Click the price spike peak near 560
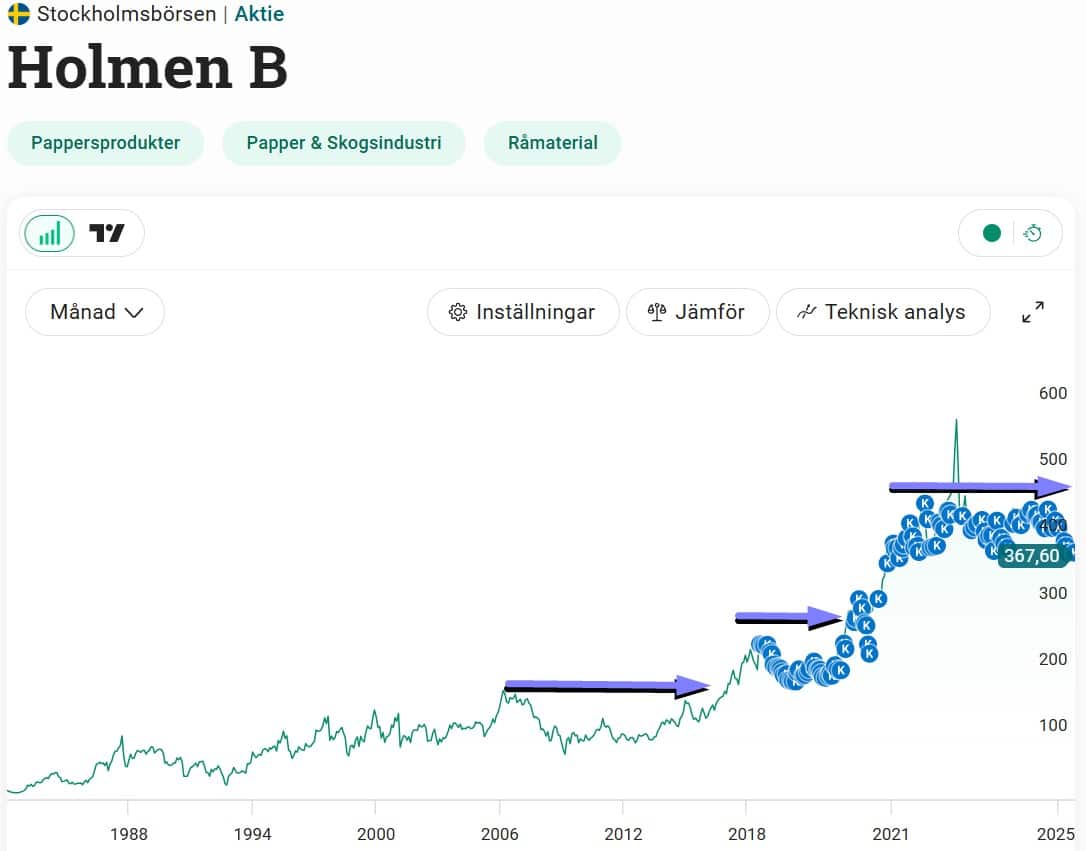Viewport: 1086px width, 851px height. pyautogui.click(x=956, y=421)
